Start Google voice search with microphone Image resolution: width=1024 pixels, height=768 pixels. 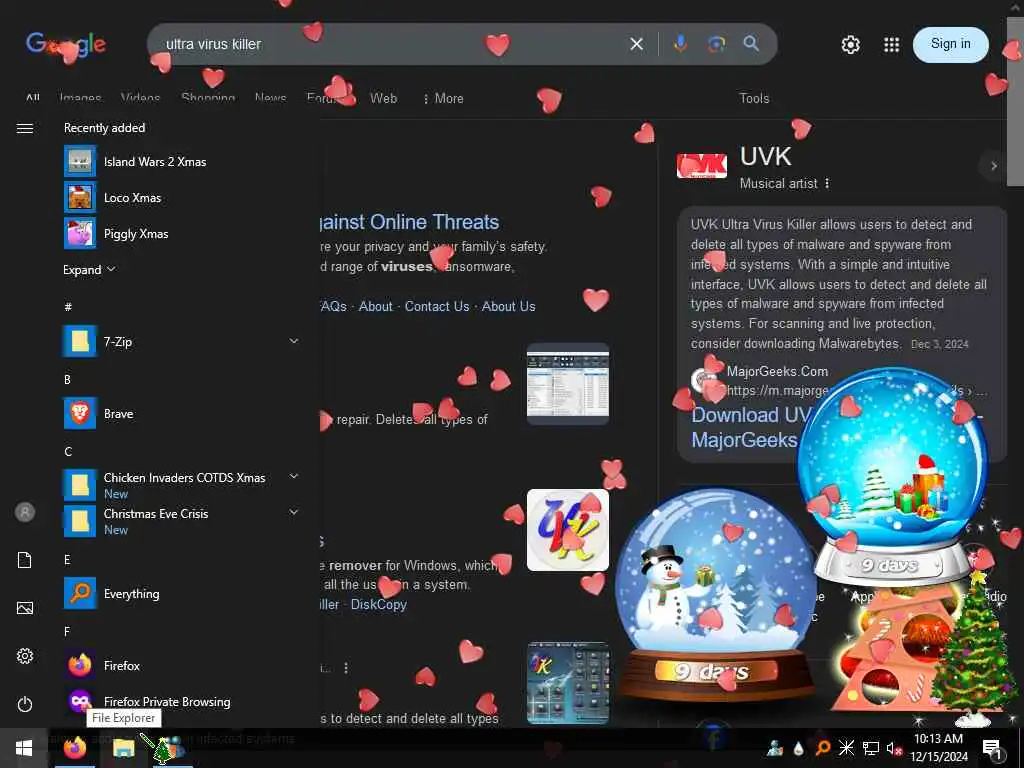[x=680, y=44]
